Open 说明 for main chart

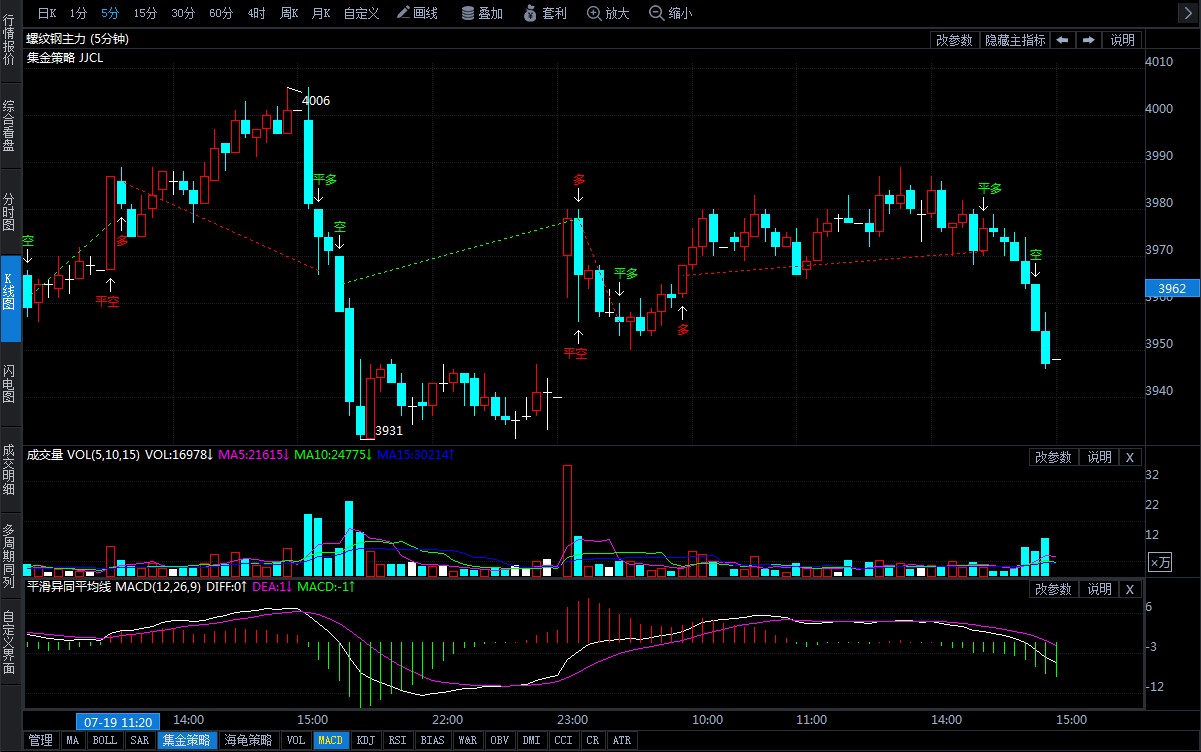click(1123, 40)
